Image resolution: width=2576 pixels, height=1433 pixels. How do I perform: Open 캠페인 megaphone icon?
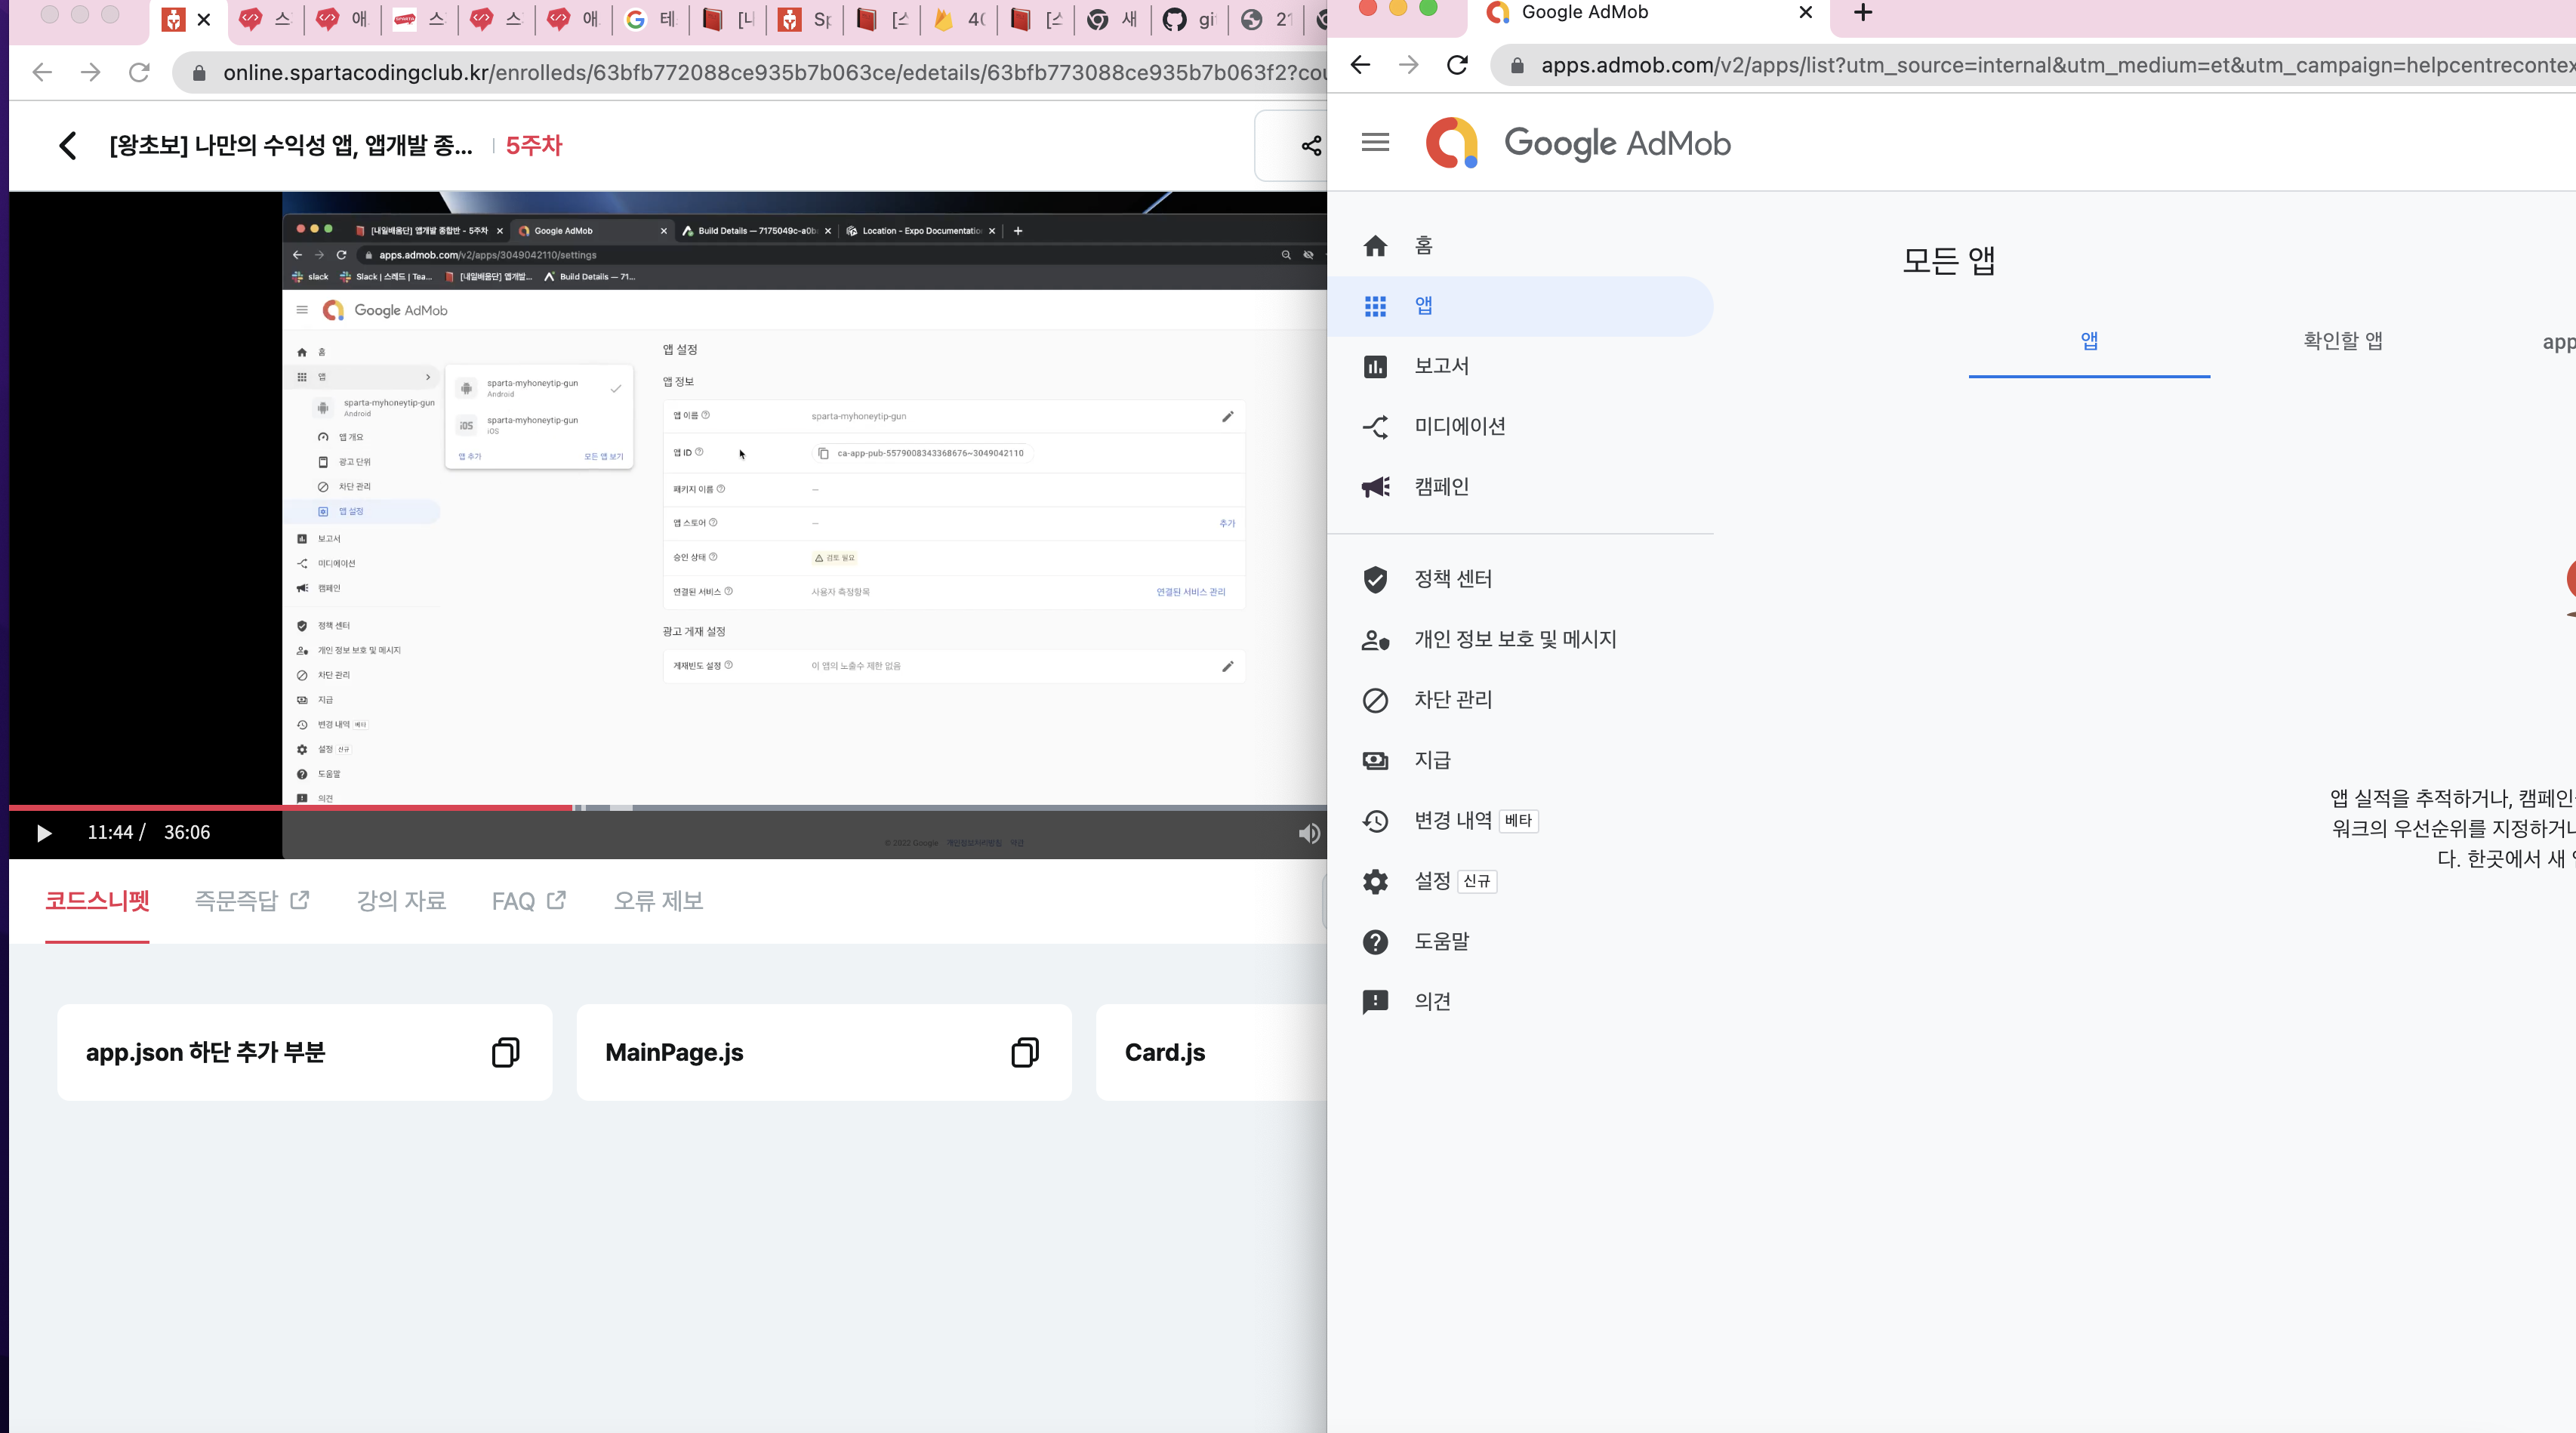(1375, 487)
